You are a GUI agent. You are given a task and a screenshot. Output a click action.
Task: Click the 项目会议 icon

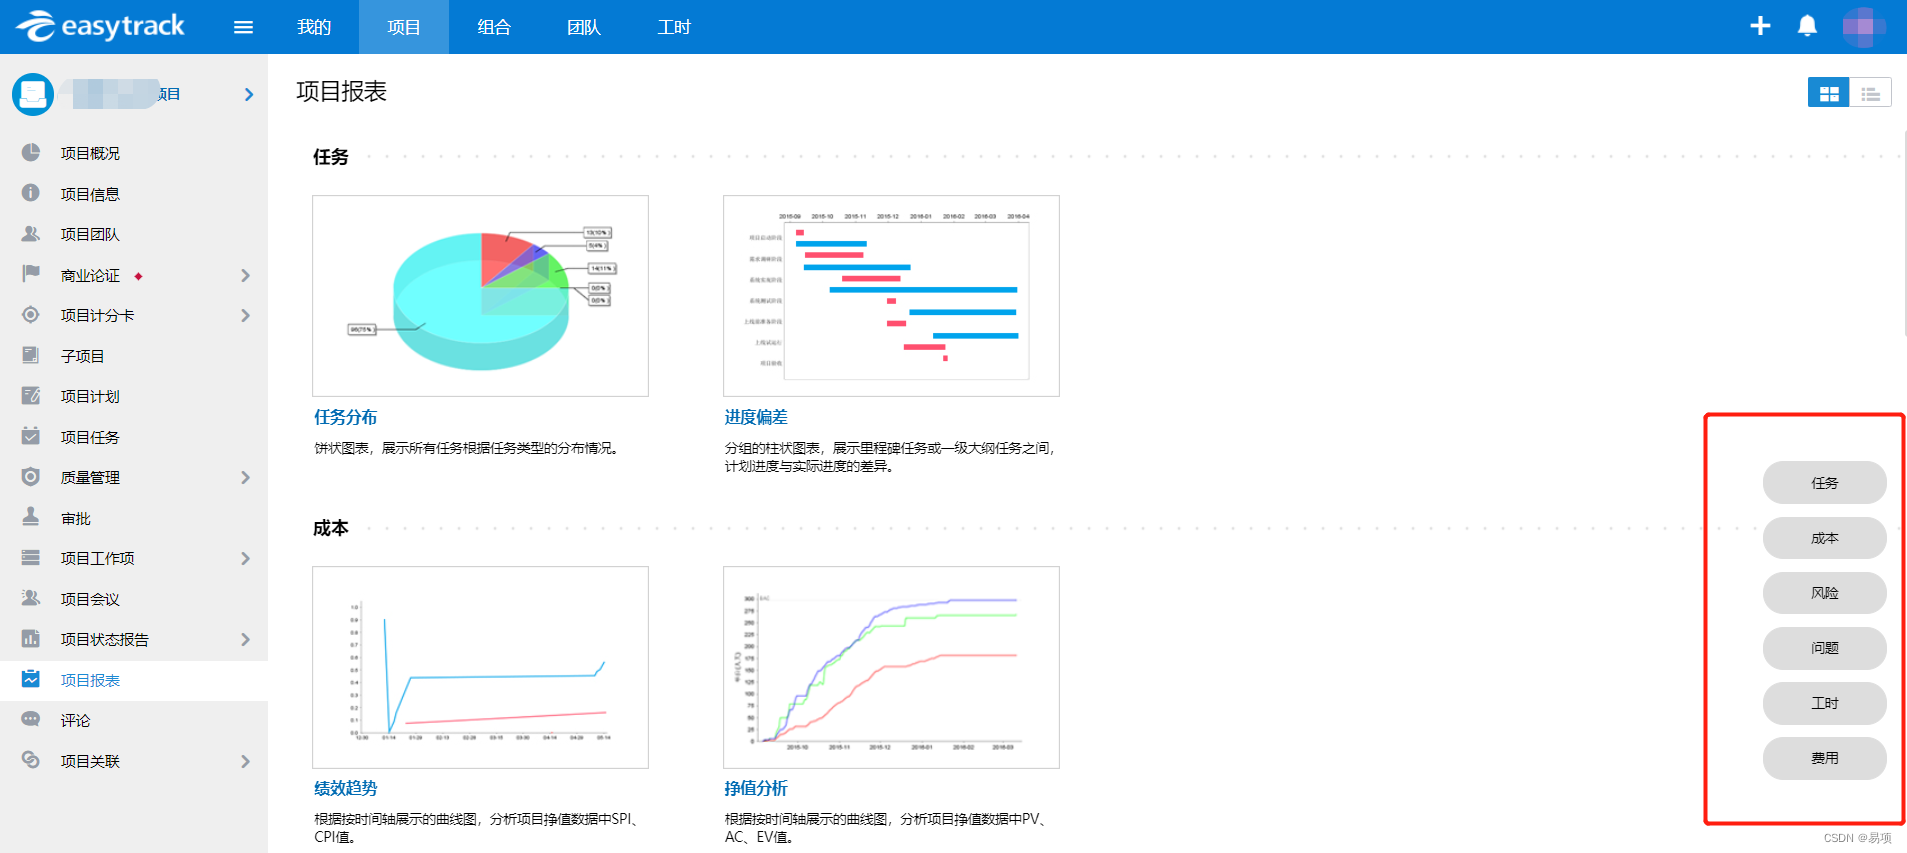(x=31, y=598)
